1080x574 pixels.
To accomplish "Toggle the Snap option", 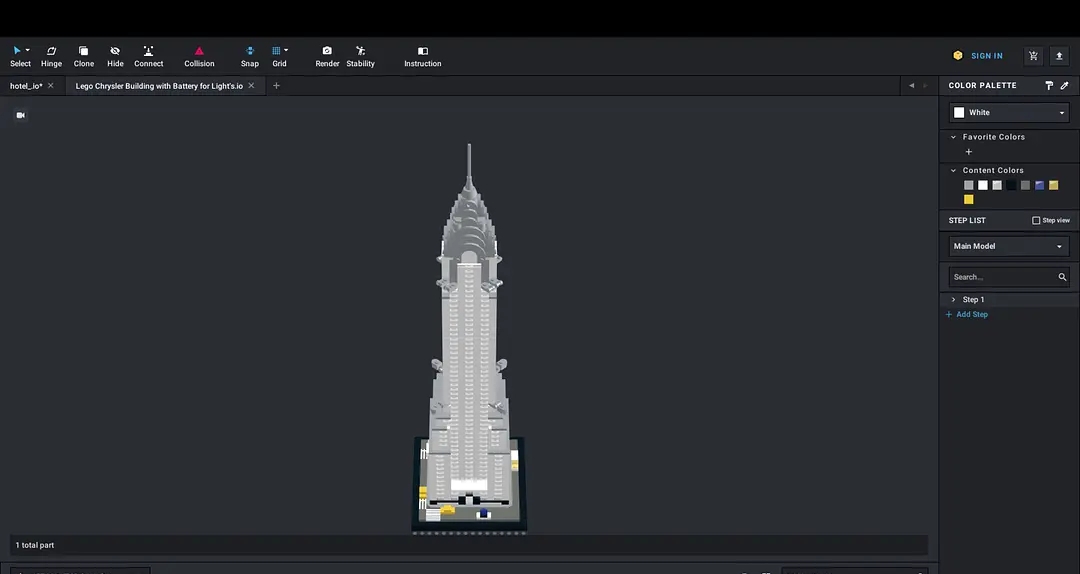I will (249, 56).
